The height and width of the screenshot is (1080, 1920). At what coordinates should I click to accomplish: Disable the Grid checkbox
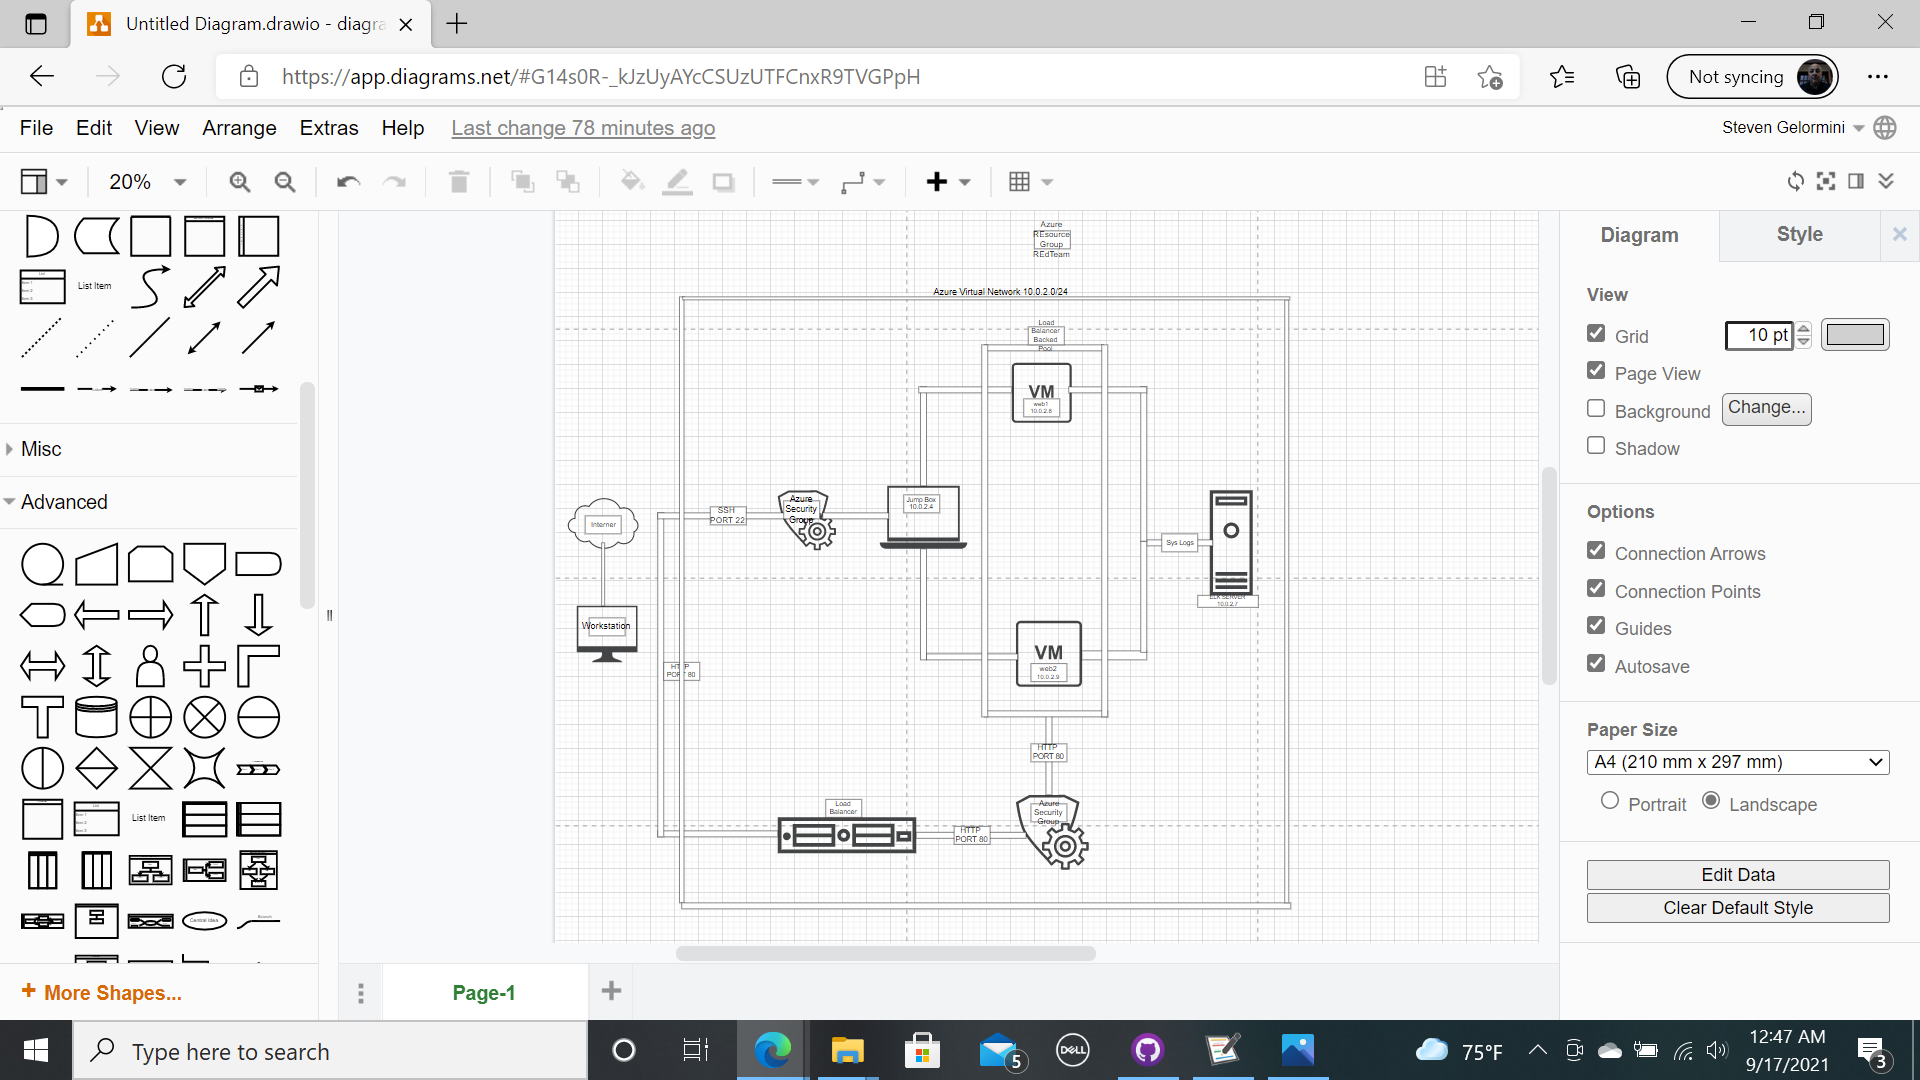(x=1596, y=334)
